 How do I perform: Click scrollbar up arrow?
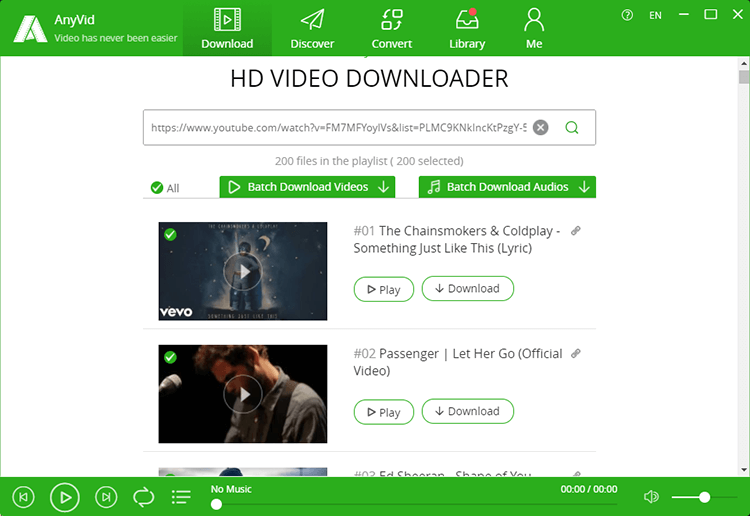744,63
